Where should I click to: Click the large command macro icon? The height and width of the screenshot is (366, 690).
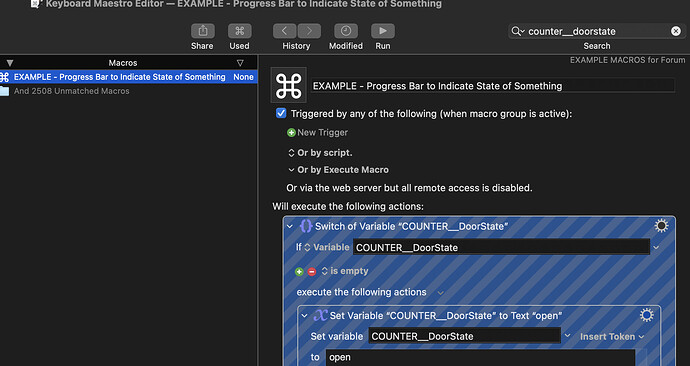pyautogui.click(x=289, y=85)
